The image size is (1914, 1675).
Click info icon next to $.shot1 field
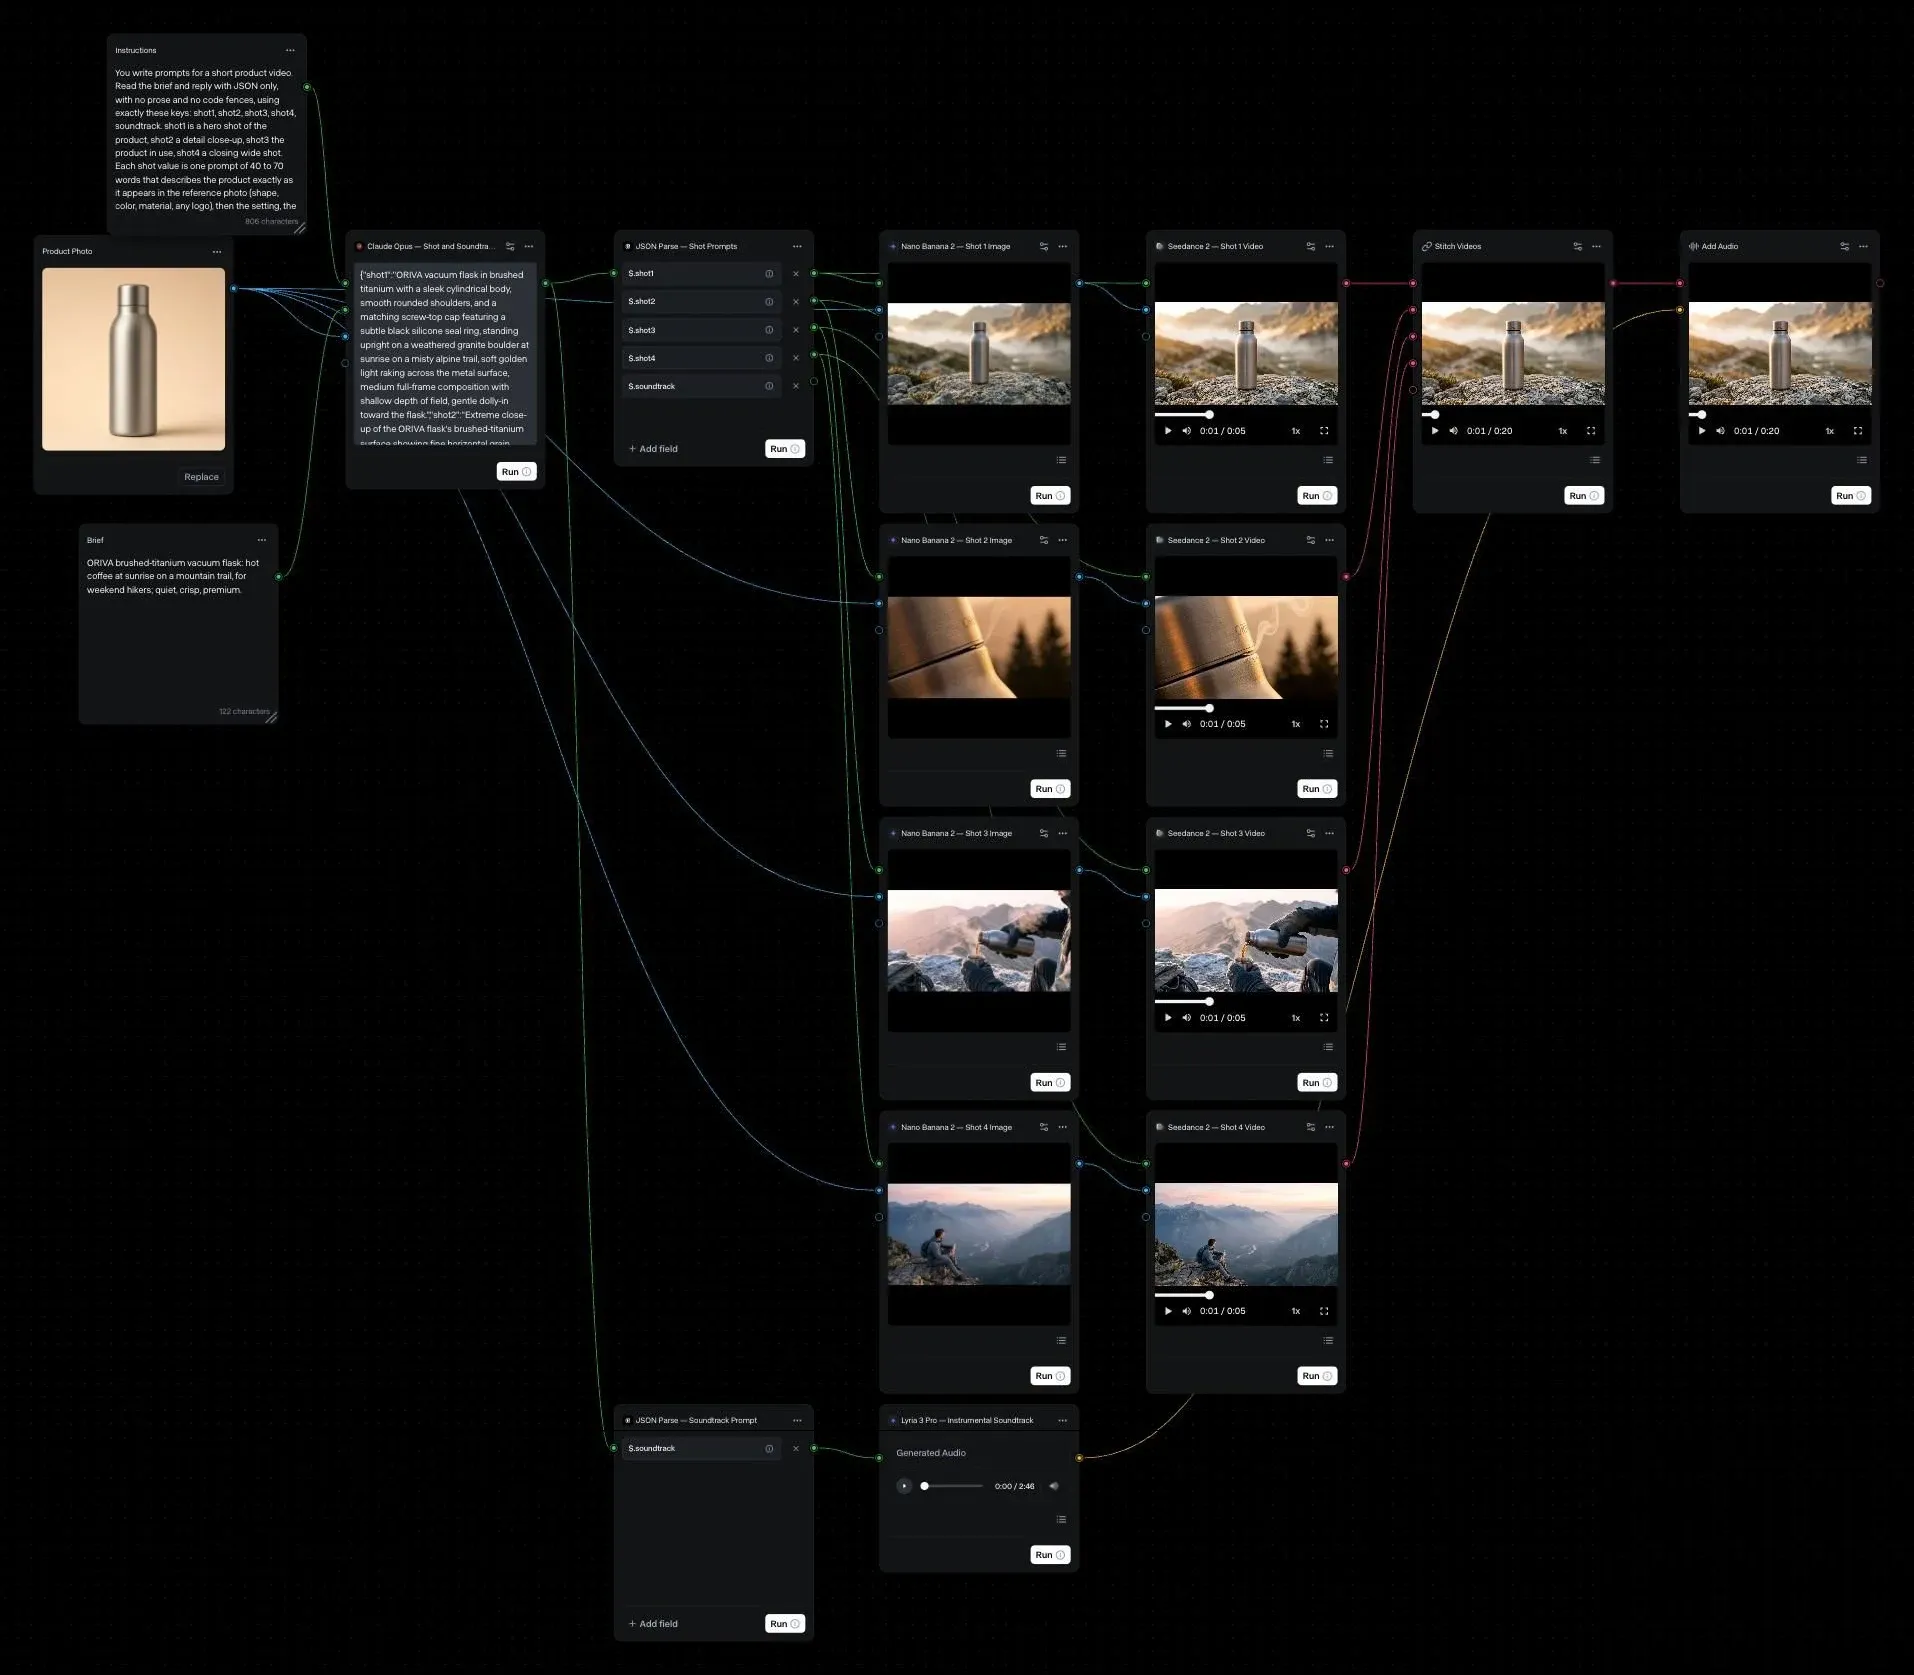(x=769, y=273)
